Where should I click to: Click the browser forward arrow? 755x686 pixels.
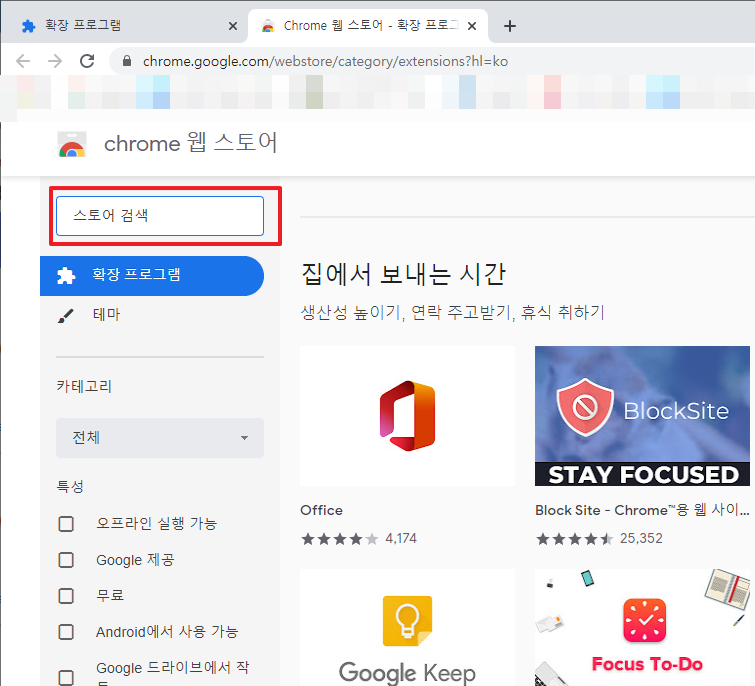click(55, 61)
